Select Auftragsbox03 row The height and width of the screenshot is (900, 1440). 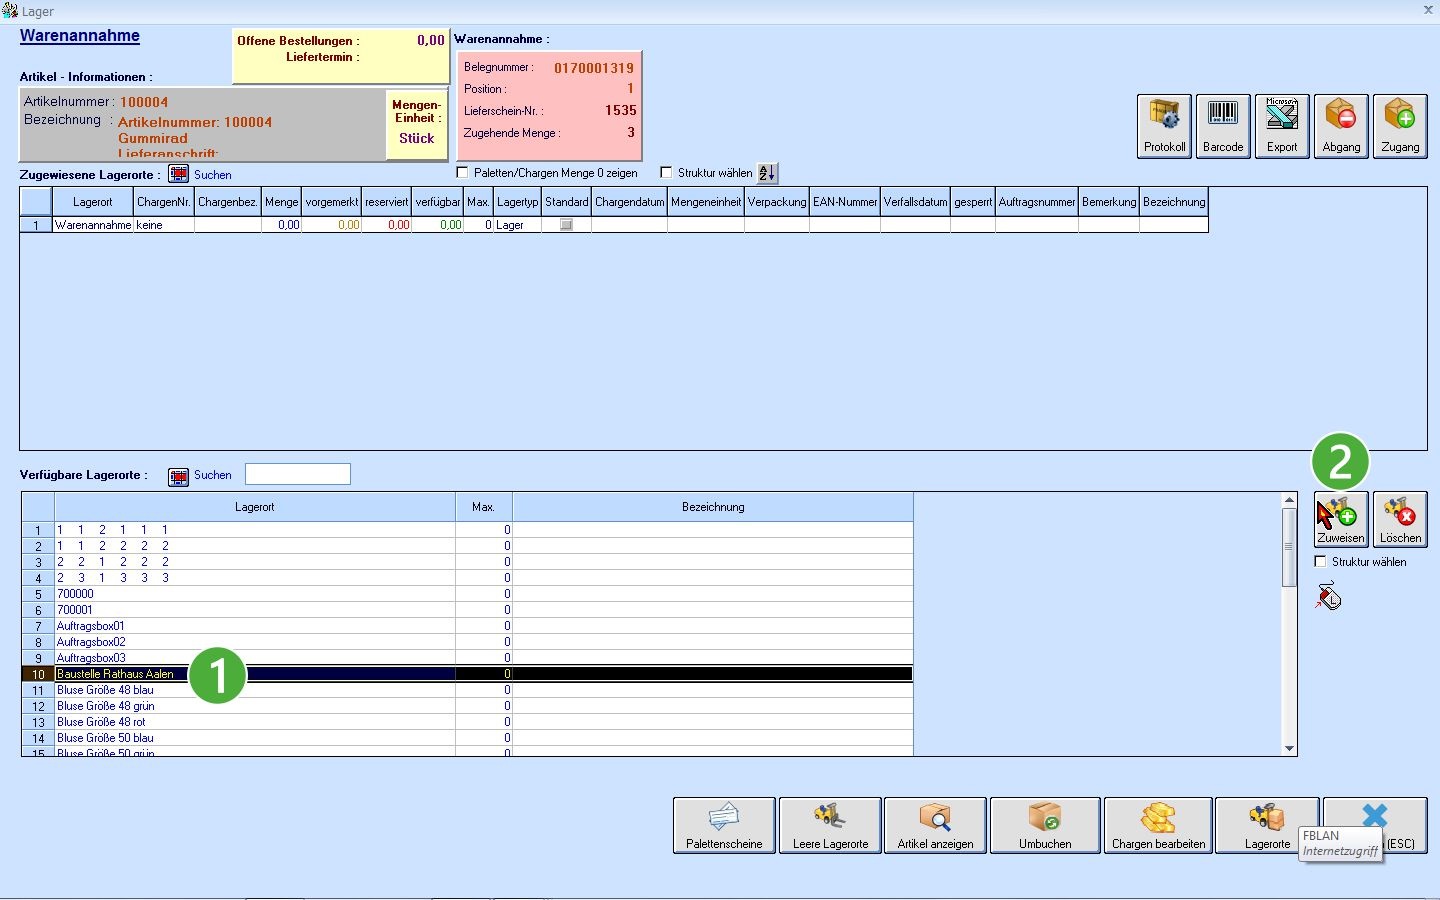467,658
